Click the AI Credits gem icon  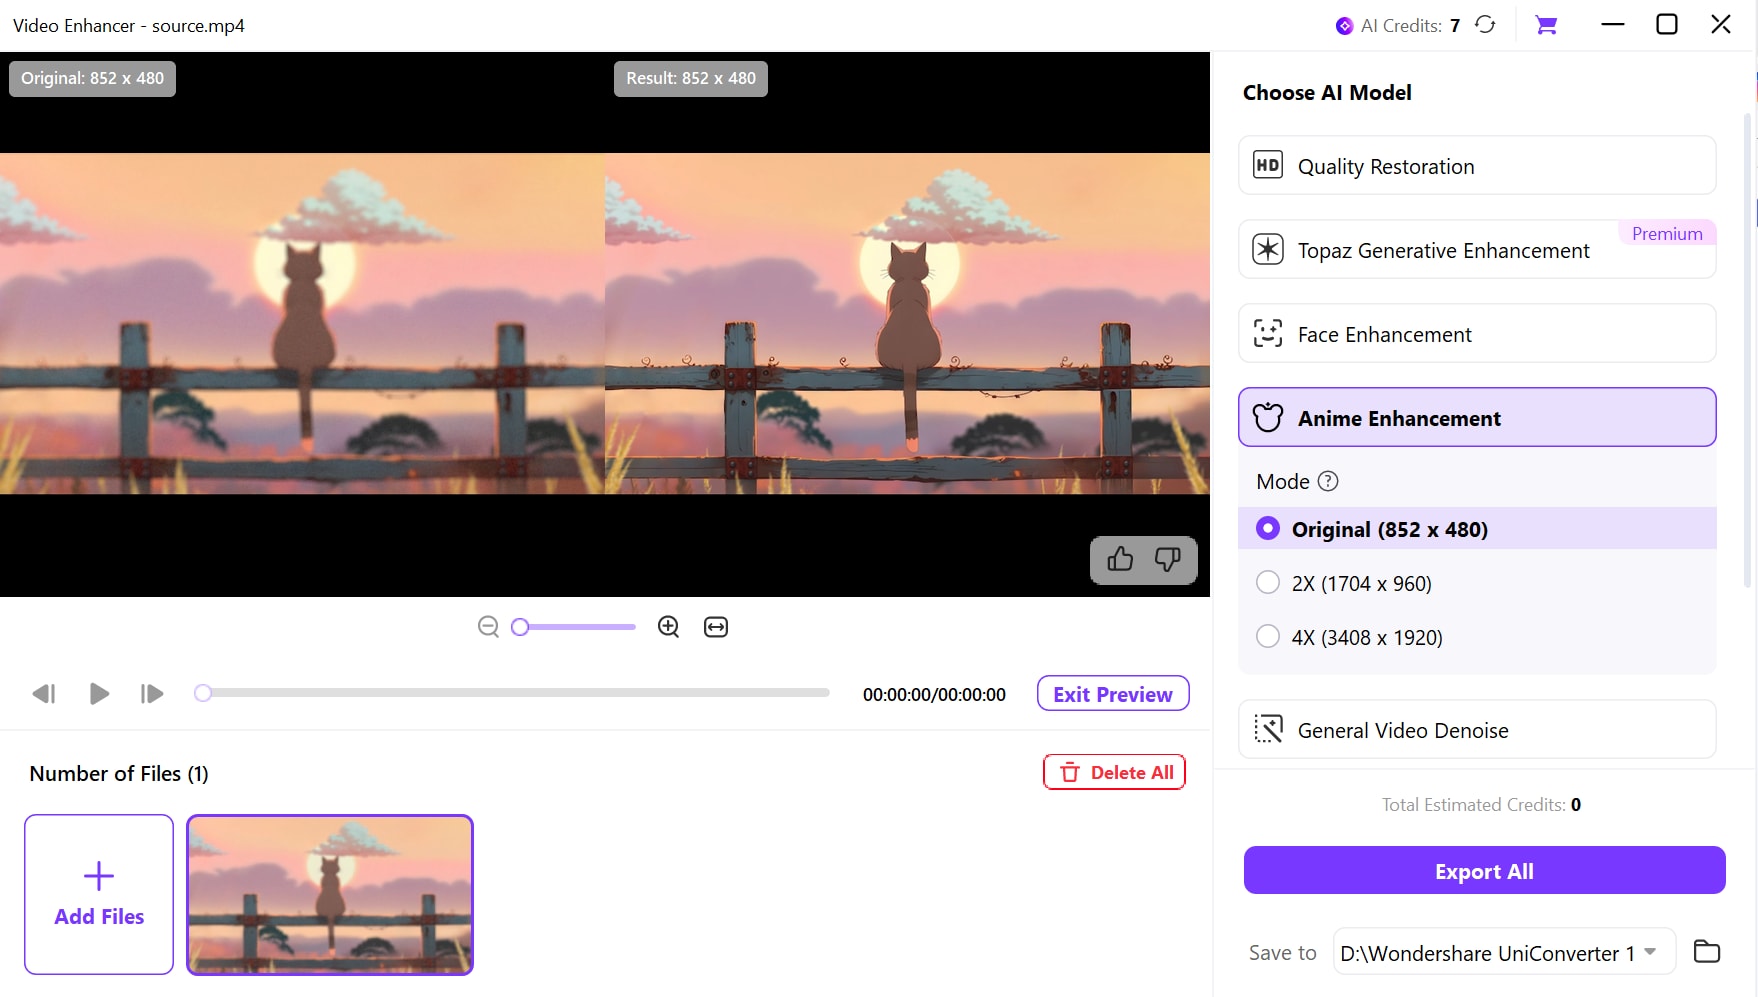point(1344,26)
